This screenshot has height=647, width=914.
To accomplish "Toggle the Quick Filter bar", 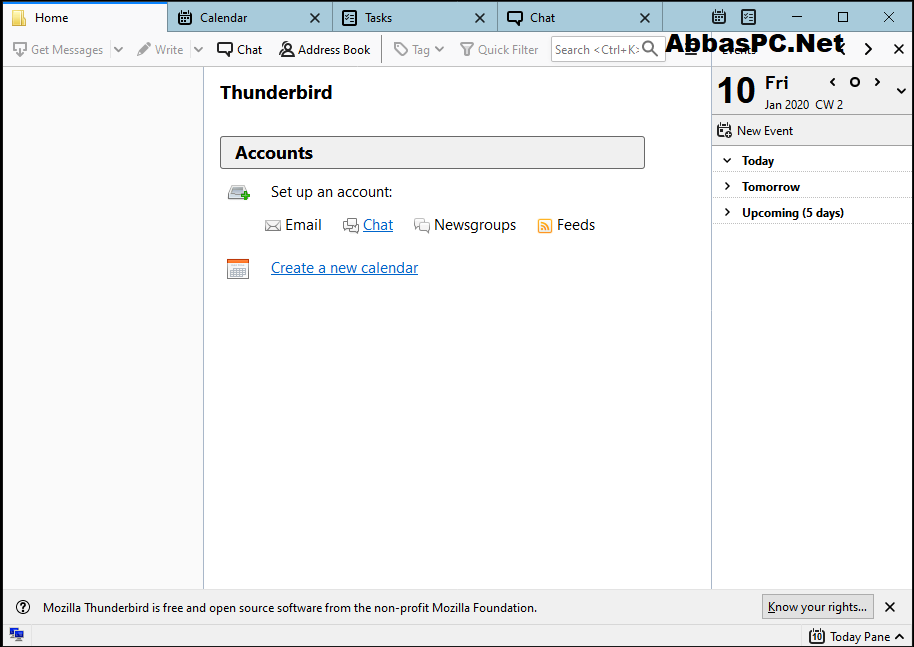I will [499, 50].
